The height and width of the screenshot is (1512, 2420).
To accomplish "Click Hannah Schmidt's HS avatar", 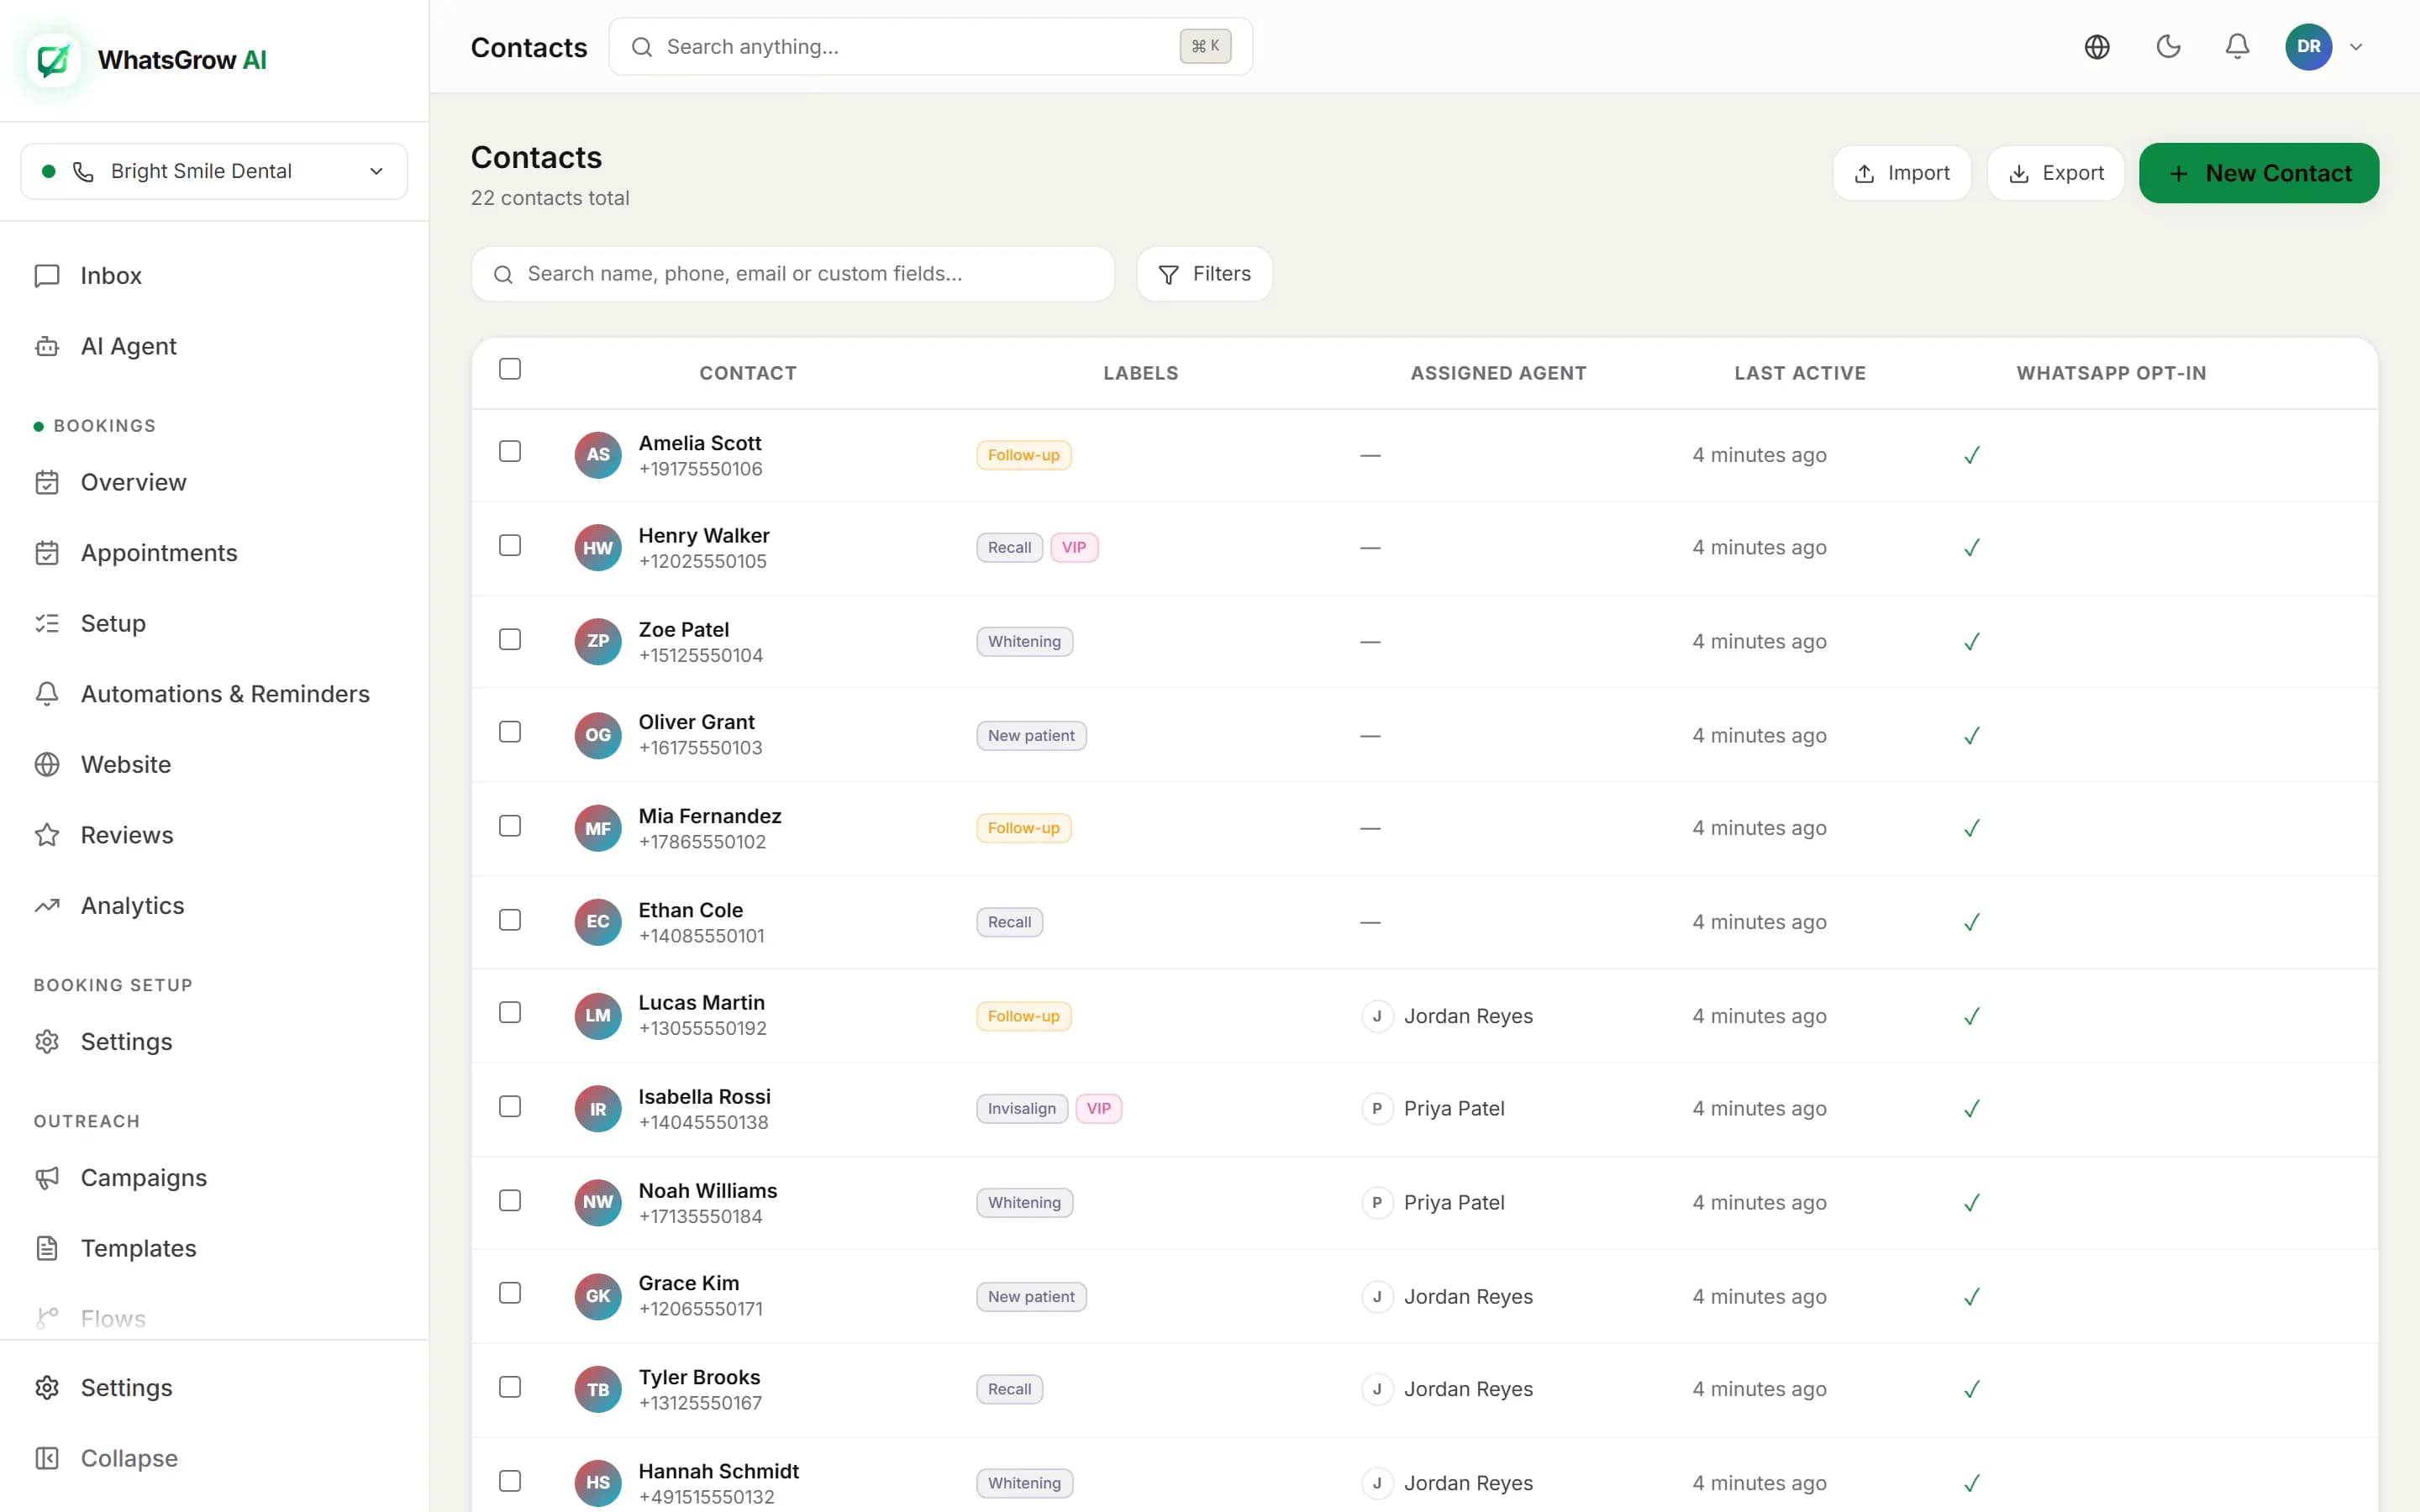I will pos(598,1483).
